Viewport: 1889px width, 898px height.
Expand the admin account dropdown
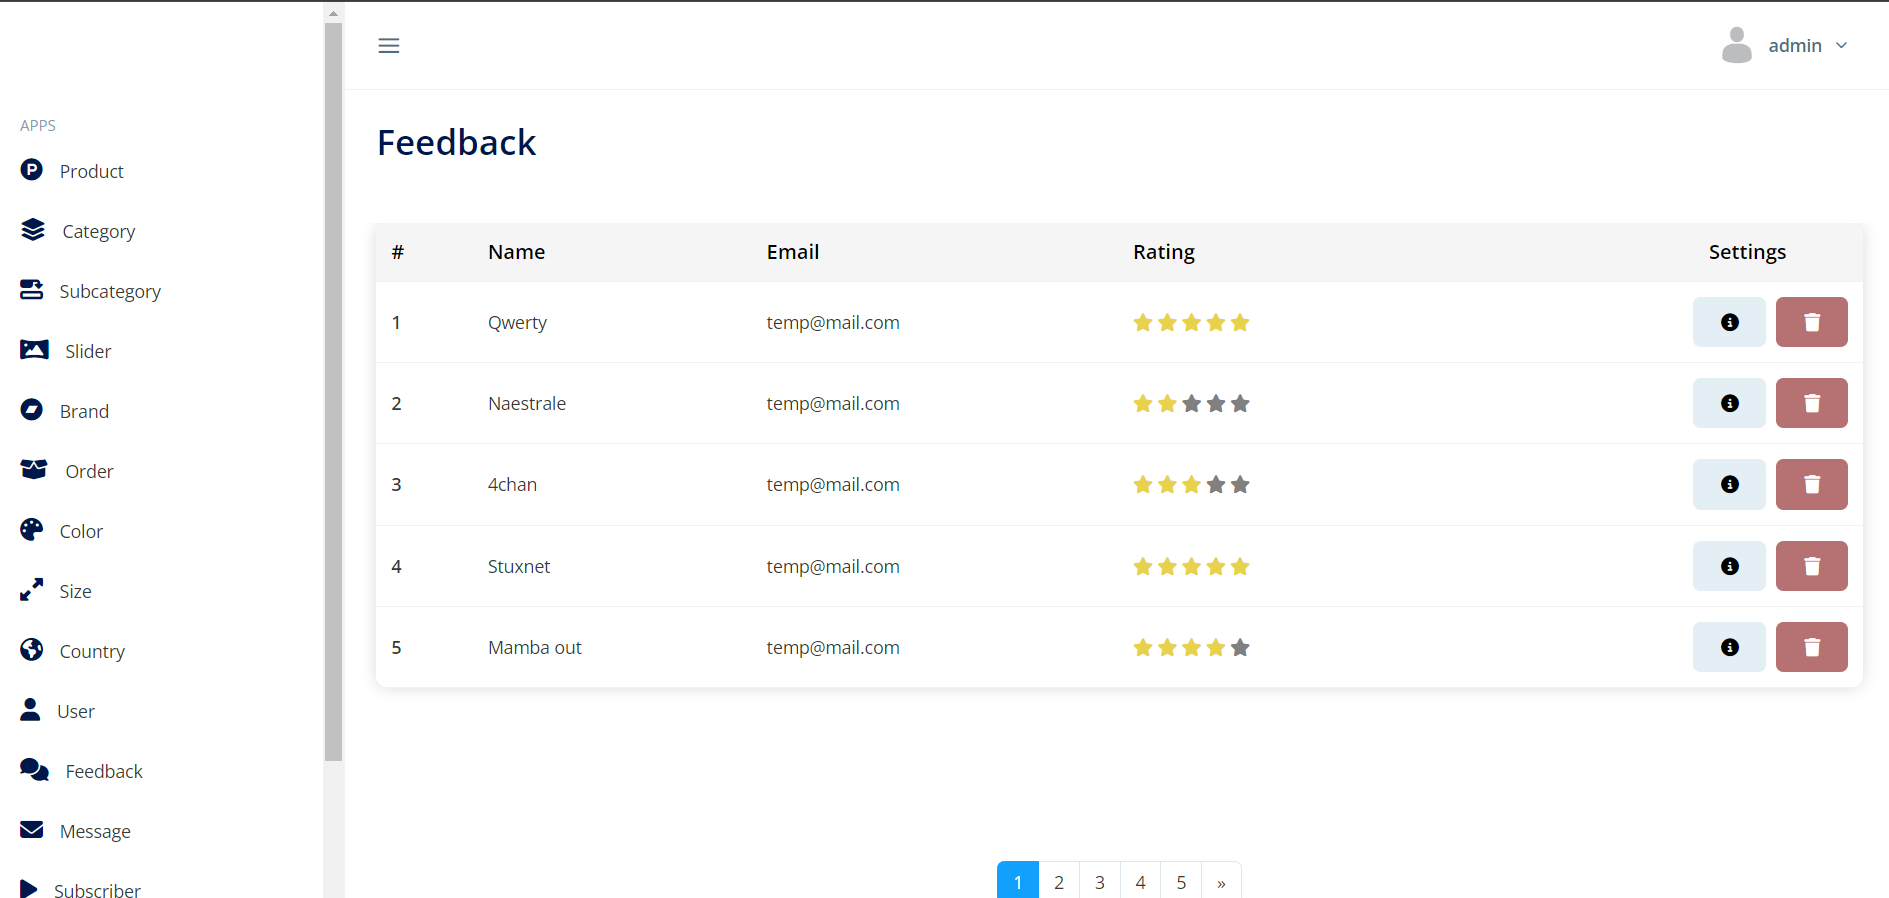pos(1840,46)
